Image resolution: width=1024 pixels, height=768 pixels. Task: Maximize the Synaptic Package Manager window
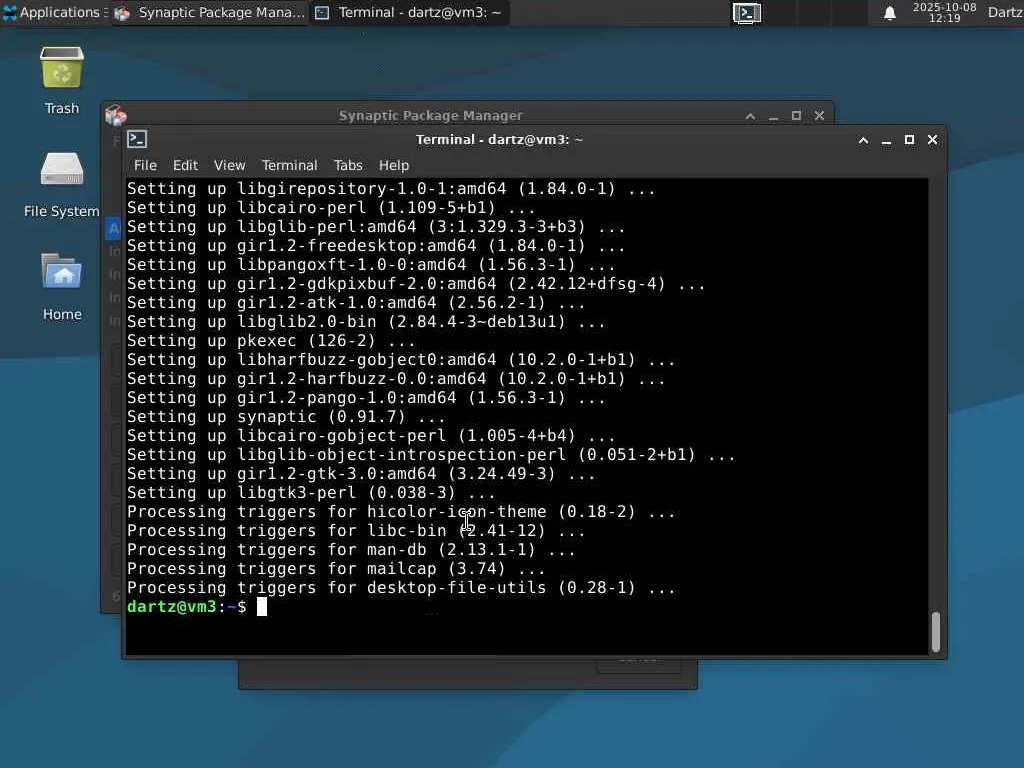click(x=796, y=116)
